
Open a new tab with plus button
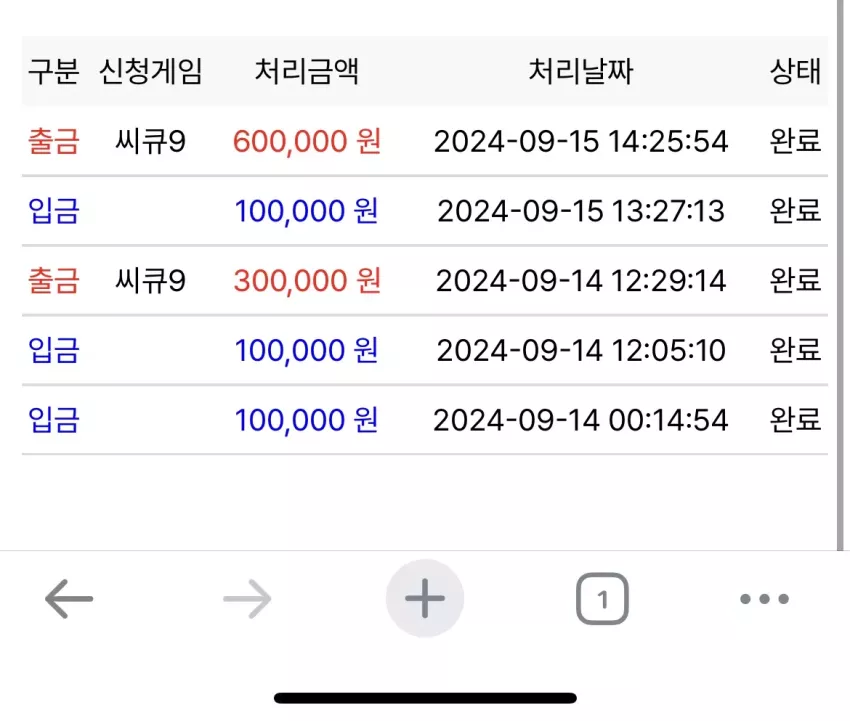[x=425, y=598]
